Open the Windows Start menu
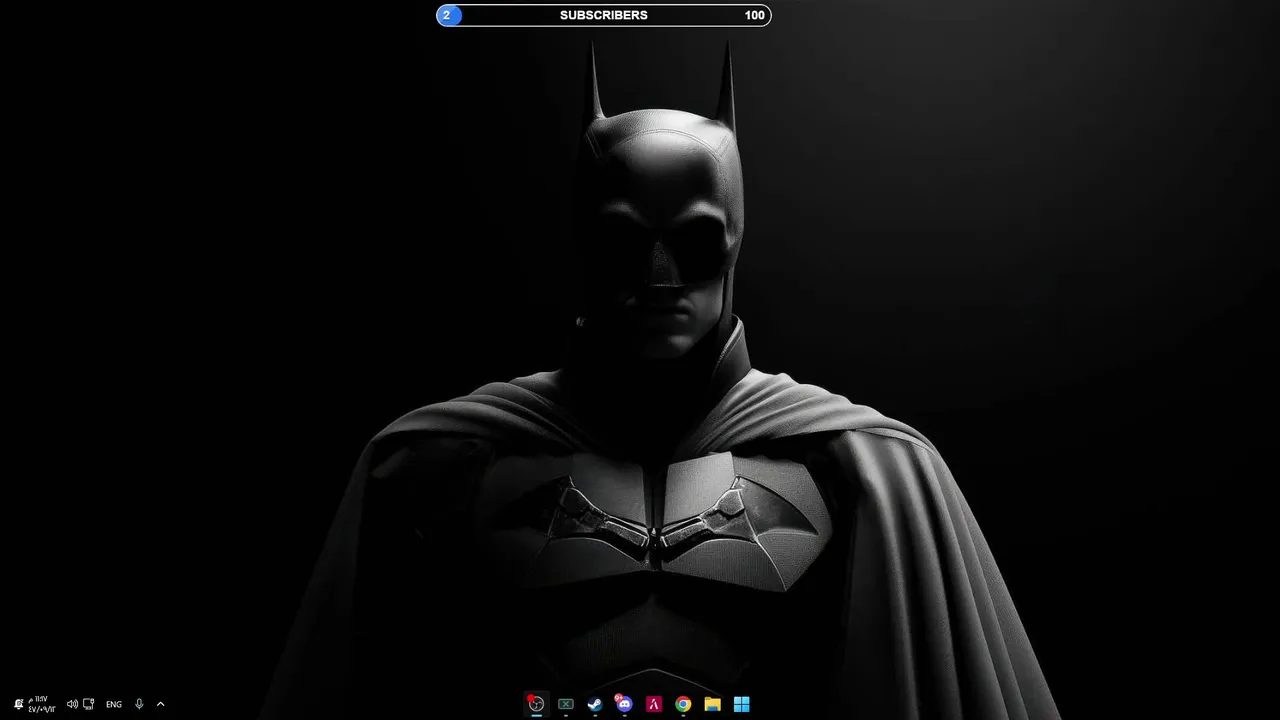Screen dimensions: 1280x720 (x=741, y=704)
